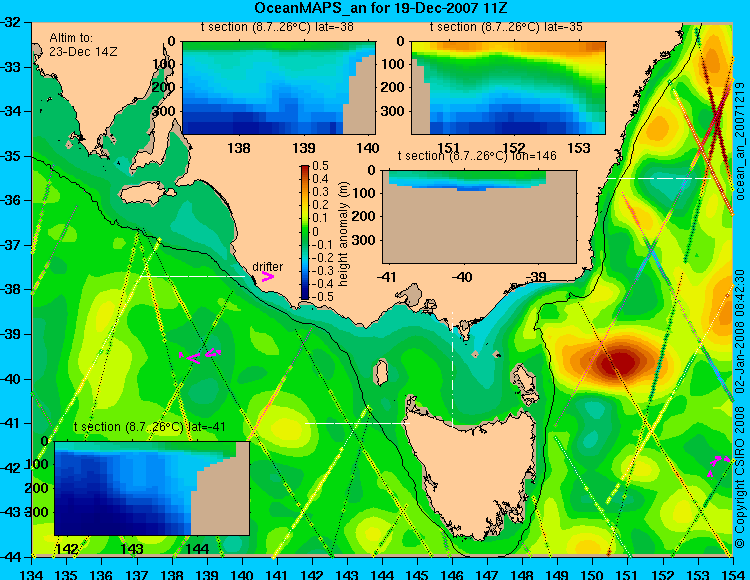Click the 152 axis label in the lat=-35 inset
The image size is (750, 580).
514,148
